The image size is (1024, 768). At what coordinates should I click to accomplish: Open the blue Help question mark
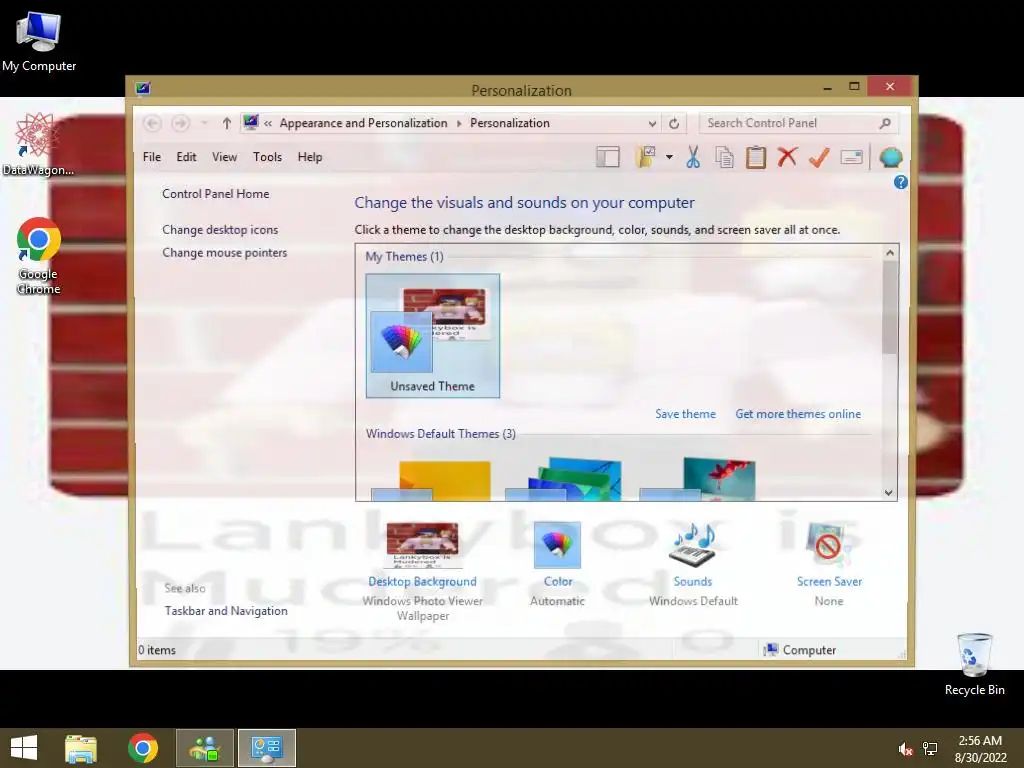pos(901,182)
